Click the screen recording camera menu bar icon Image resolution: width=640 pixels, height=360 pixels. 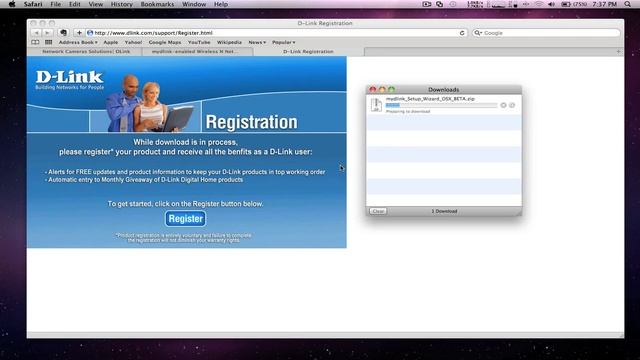click(427, 4)
